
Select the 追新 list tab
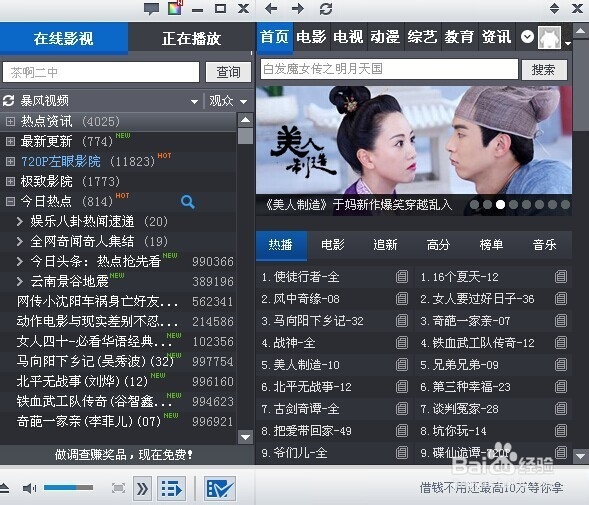click(x=385, y=245)
